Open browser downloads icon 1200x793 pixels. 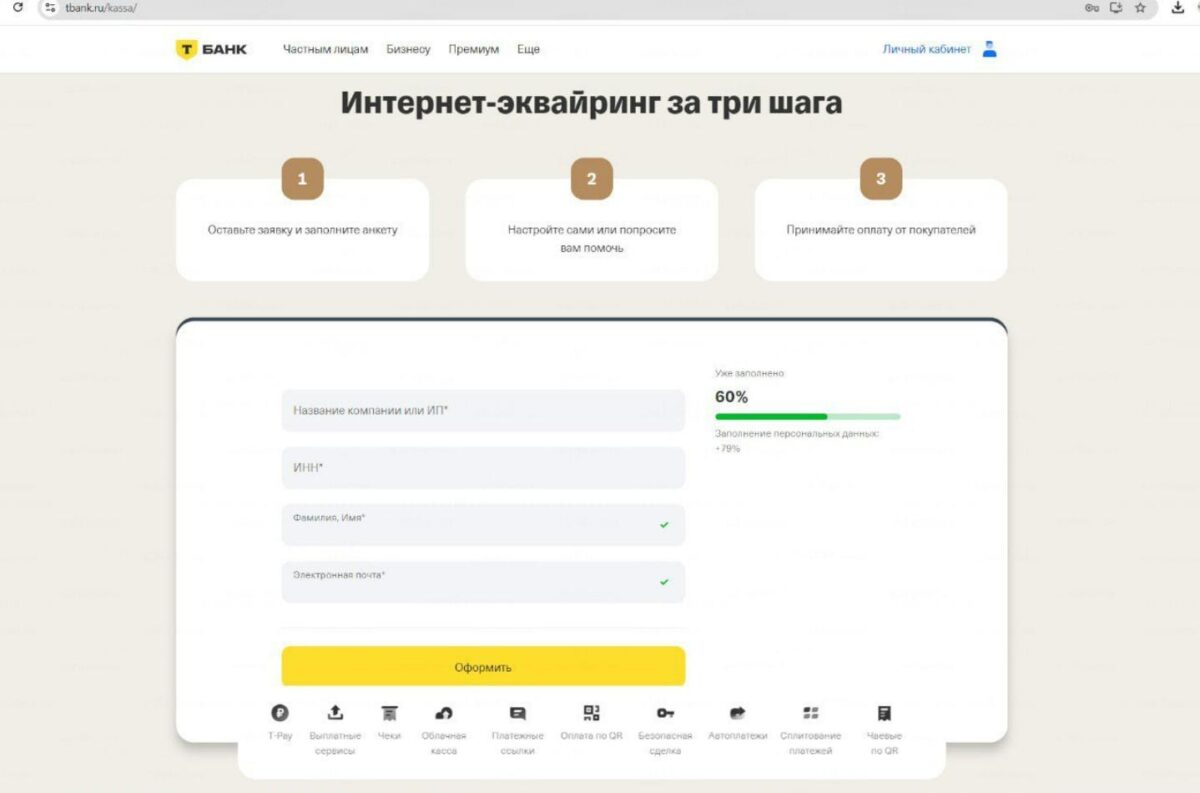(1177, 7)
